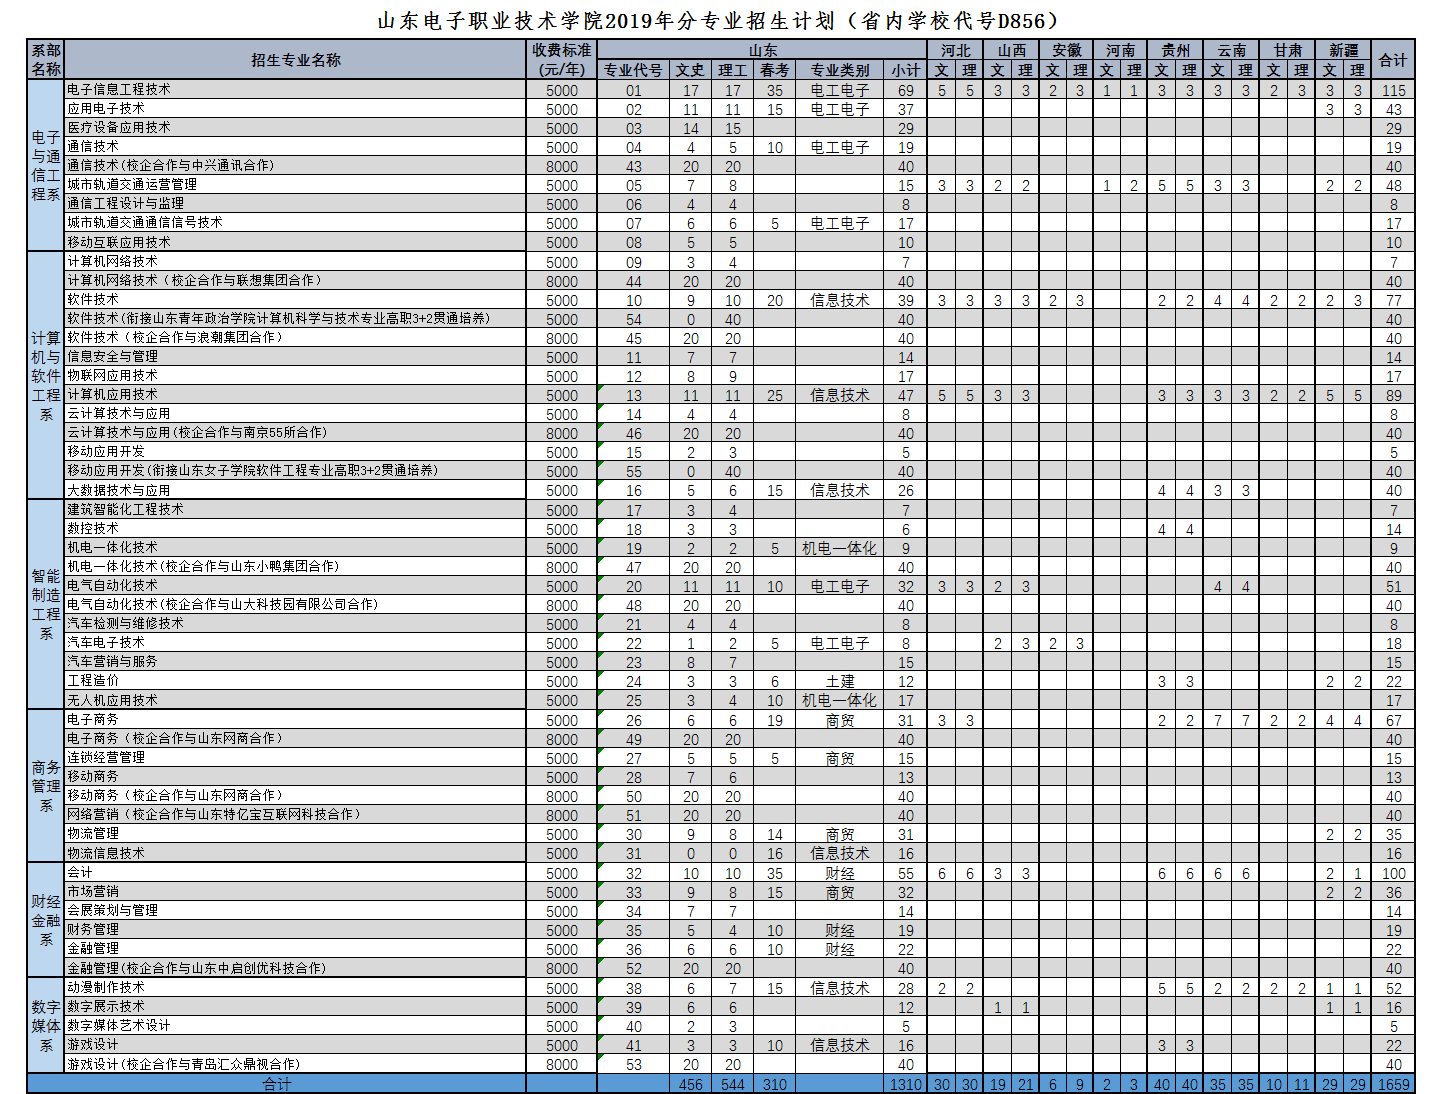Select the "专业代号" column header

coord(633,70)
